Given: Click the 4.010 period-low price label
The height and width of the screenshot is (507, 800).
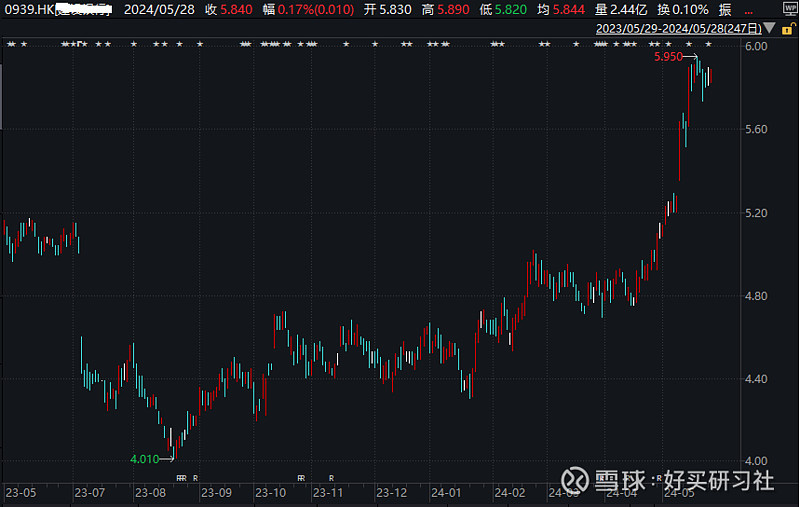Looking at the screenshot, I should (145, 459).
